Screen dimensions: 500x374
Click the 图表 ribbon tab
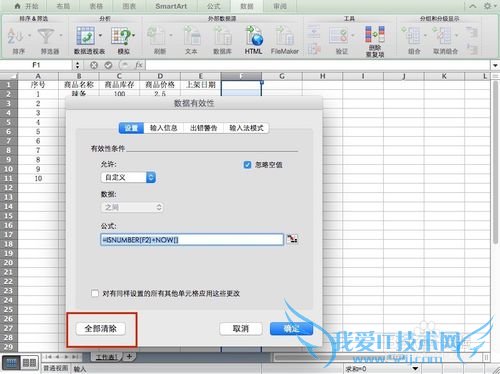(129, 6)
